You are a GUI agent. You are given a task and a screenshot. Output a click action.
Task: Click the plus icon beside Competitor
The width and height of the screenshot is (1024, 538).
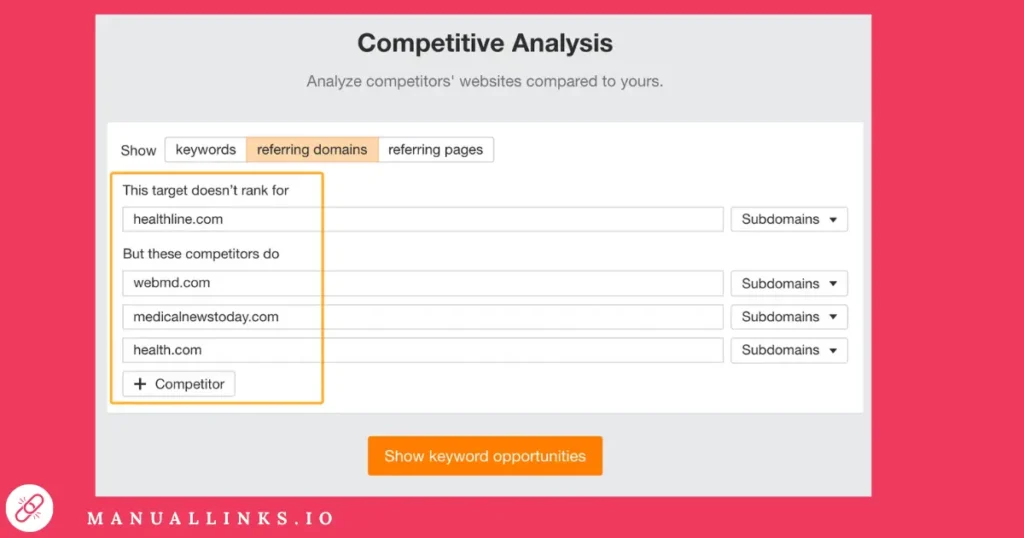[140, 384]
